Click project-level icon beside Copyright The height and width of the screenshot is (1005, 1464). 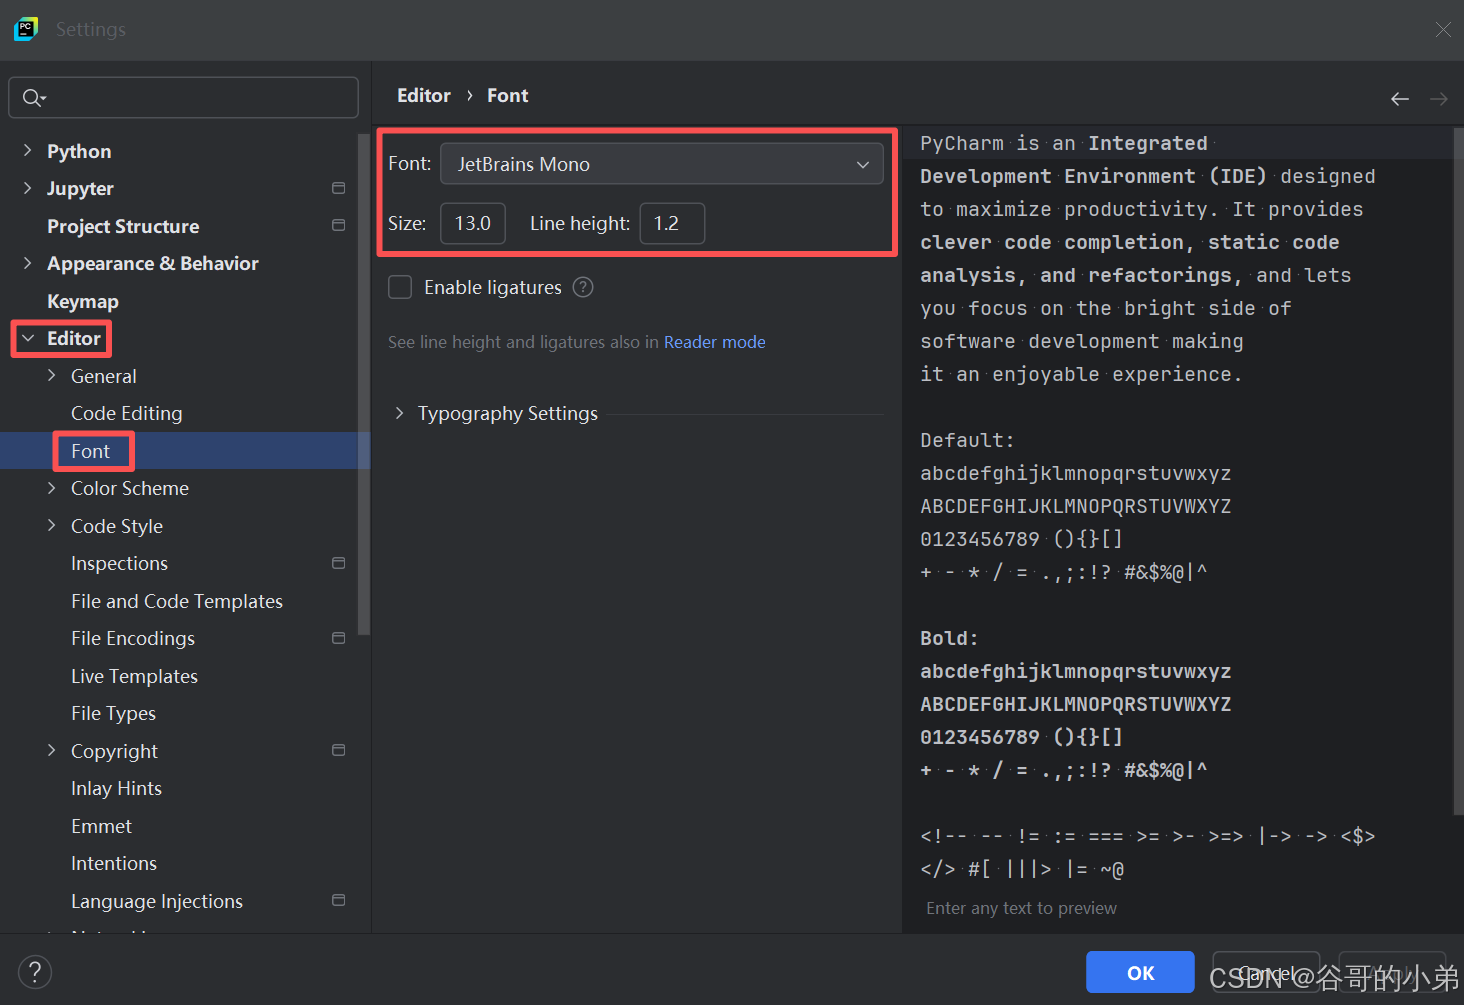pyautogui.click(x=339, y=750)
